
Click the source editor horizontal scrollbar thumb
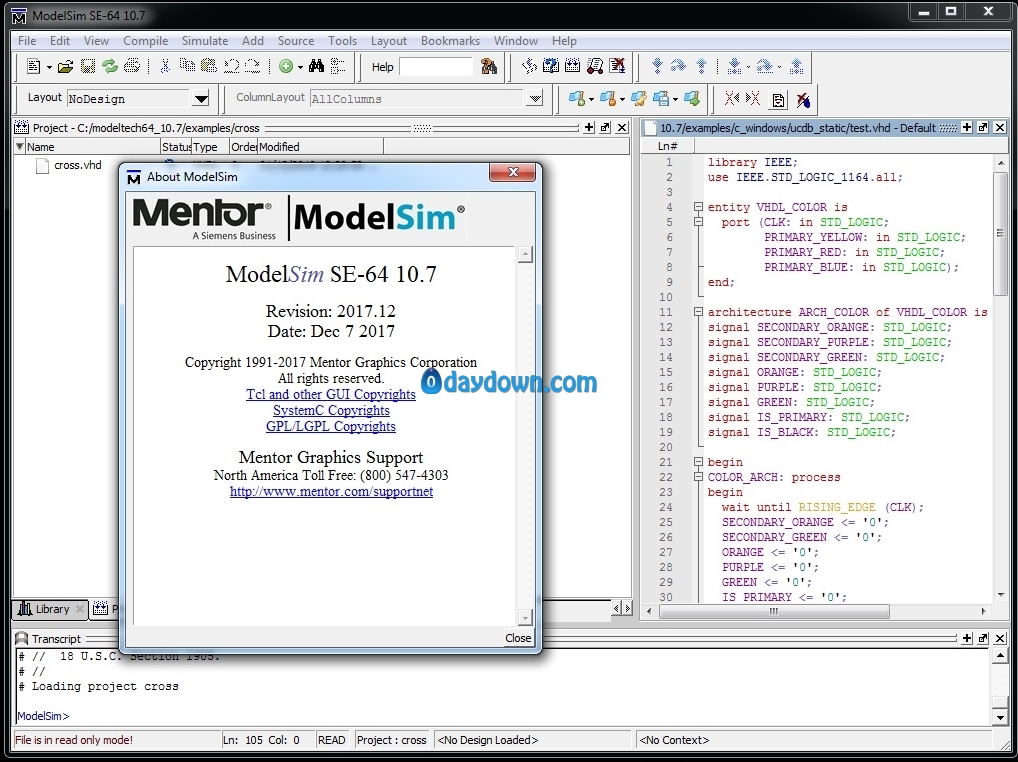[774, 611]
